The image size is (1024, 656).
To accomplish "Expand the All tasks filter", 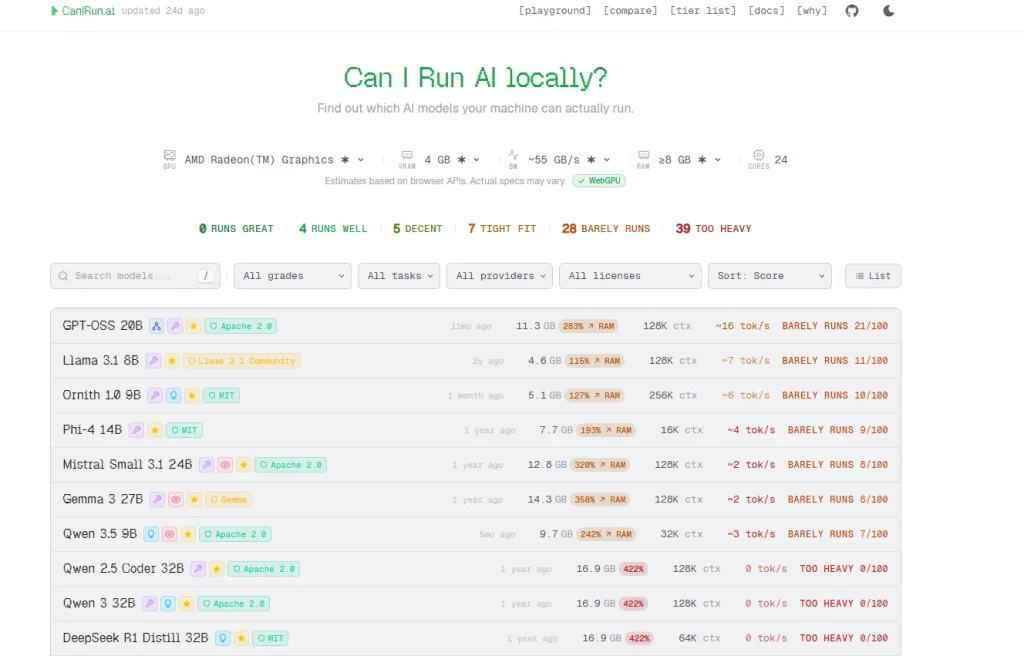I will (399, 276).
